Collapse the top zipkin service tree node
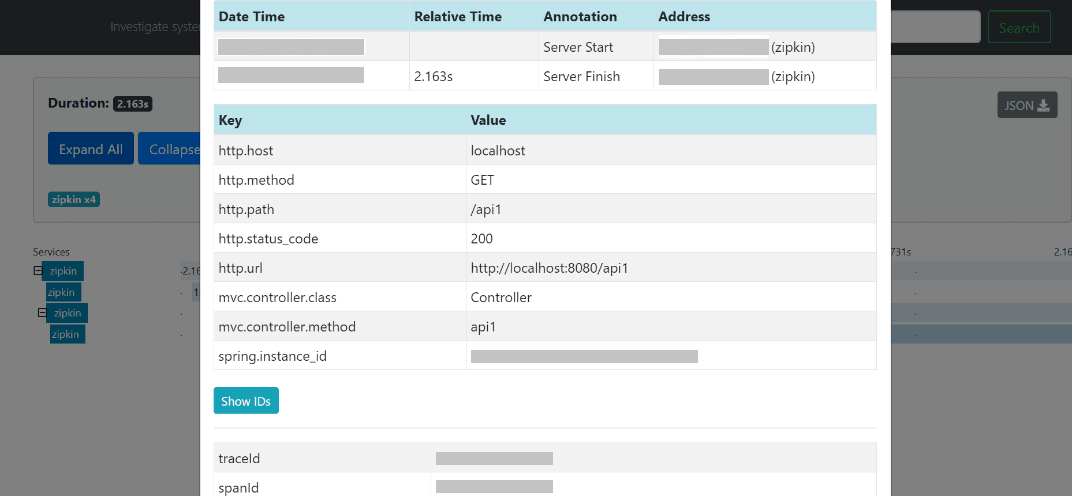 38,271
